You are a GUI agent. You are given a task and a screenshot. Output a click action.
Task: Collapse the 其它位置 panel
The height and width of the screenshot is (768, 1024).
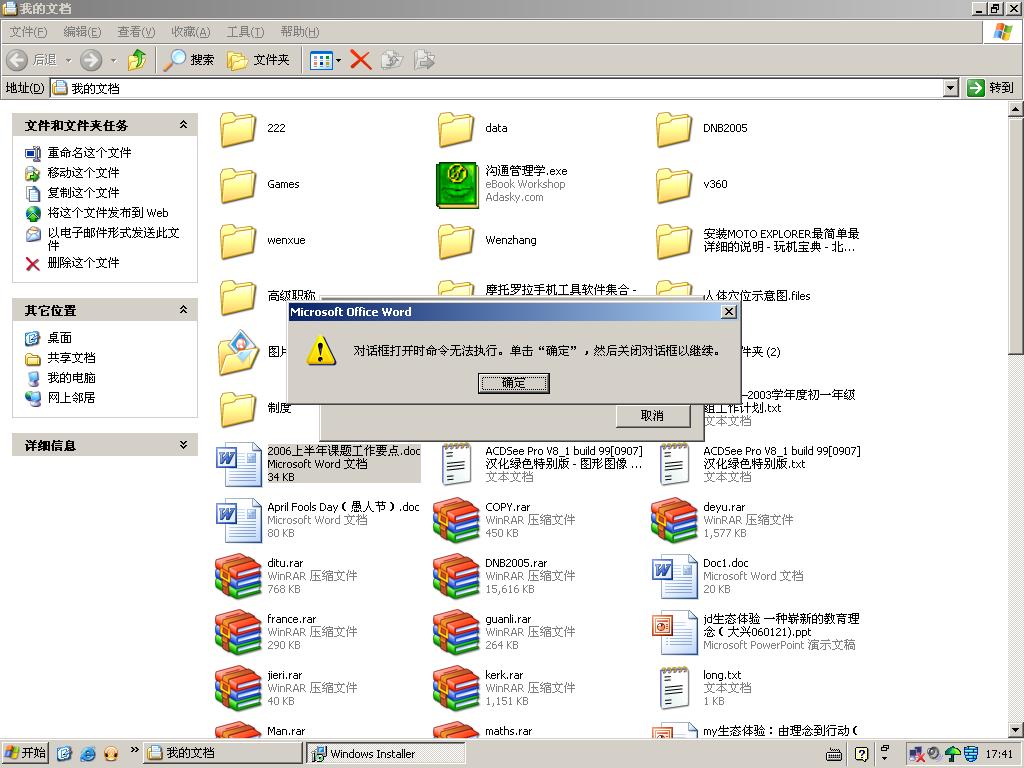(x=184, y=310)
